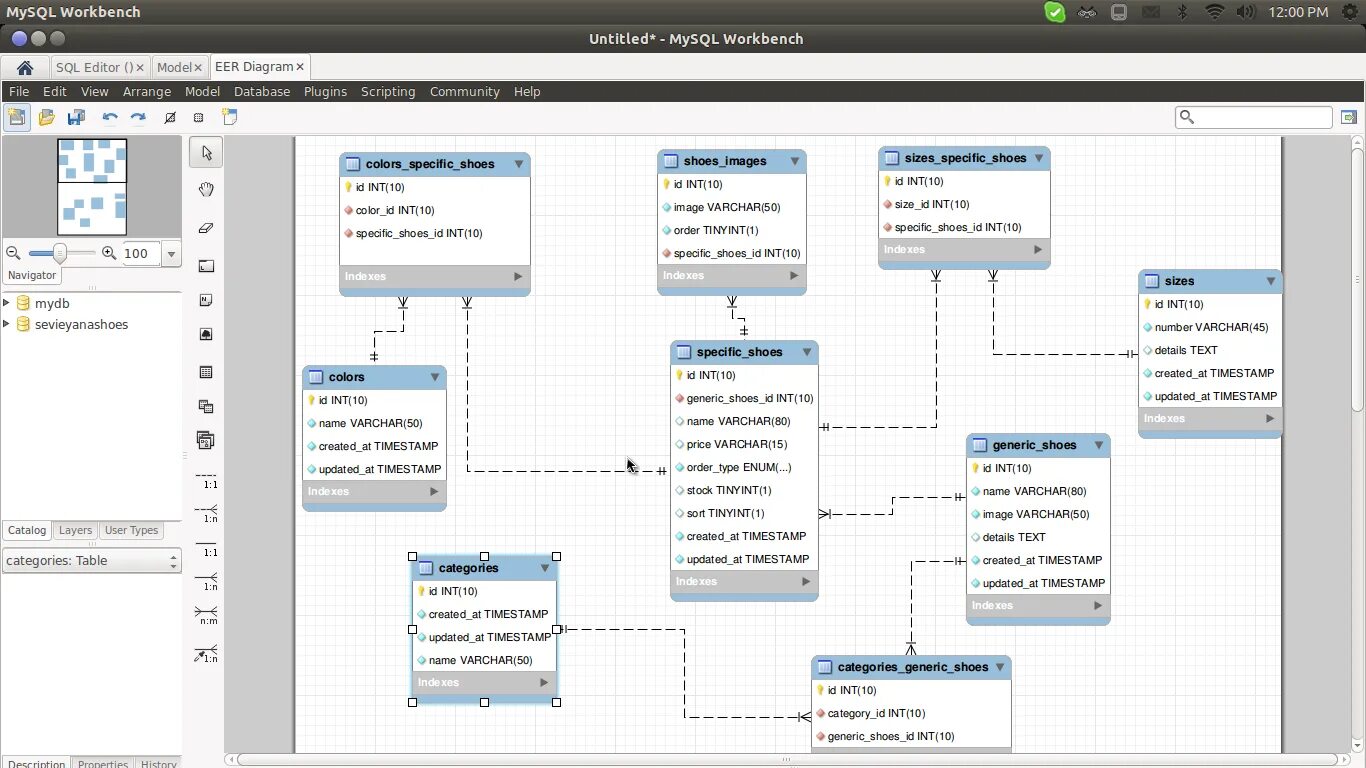Open the File menu
Viewport: 1366px width, 768px height.
tap(19, 91)
